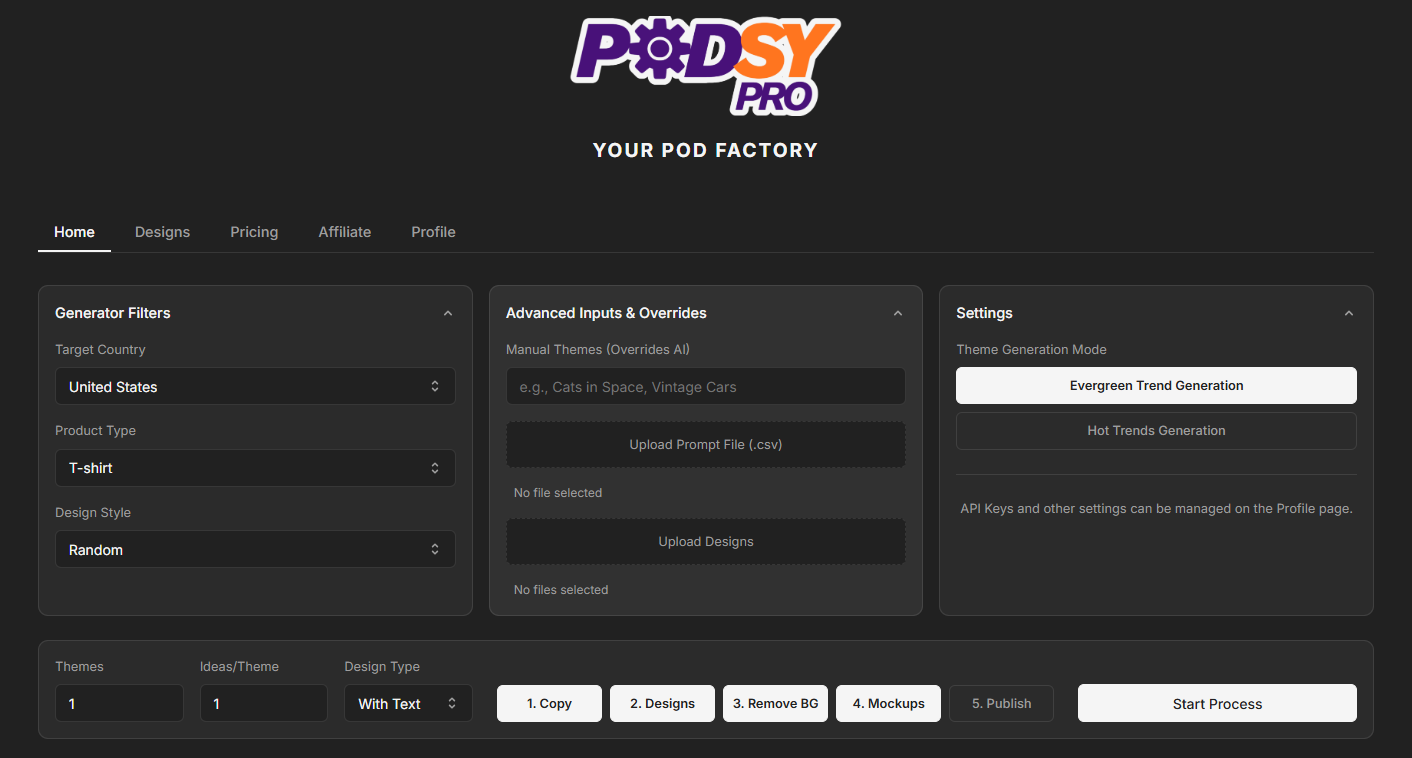Image resolution: width=1412 pixels, height=758 pixels.
Task: Click the Upload Prompt File button
Action: 705,444
